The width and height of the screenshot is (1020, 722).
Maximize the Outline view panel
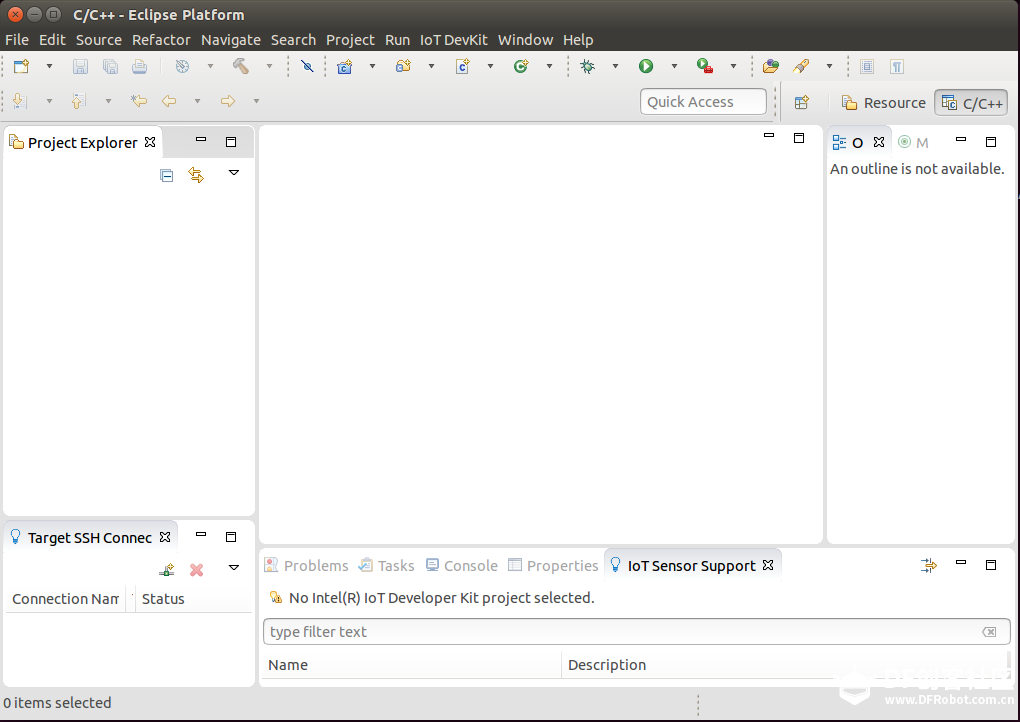click(x=991, y=142)
